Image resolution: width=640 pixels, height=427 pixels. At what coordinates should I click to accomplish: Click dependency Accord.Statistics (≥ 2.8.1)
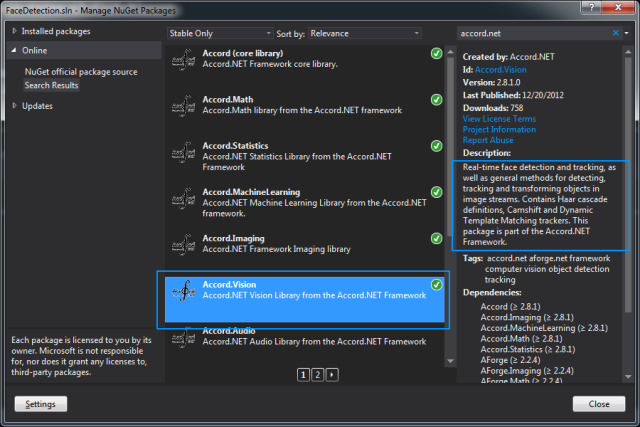click(528, 349)
